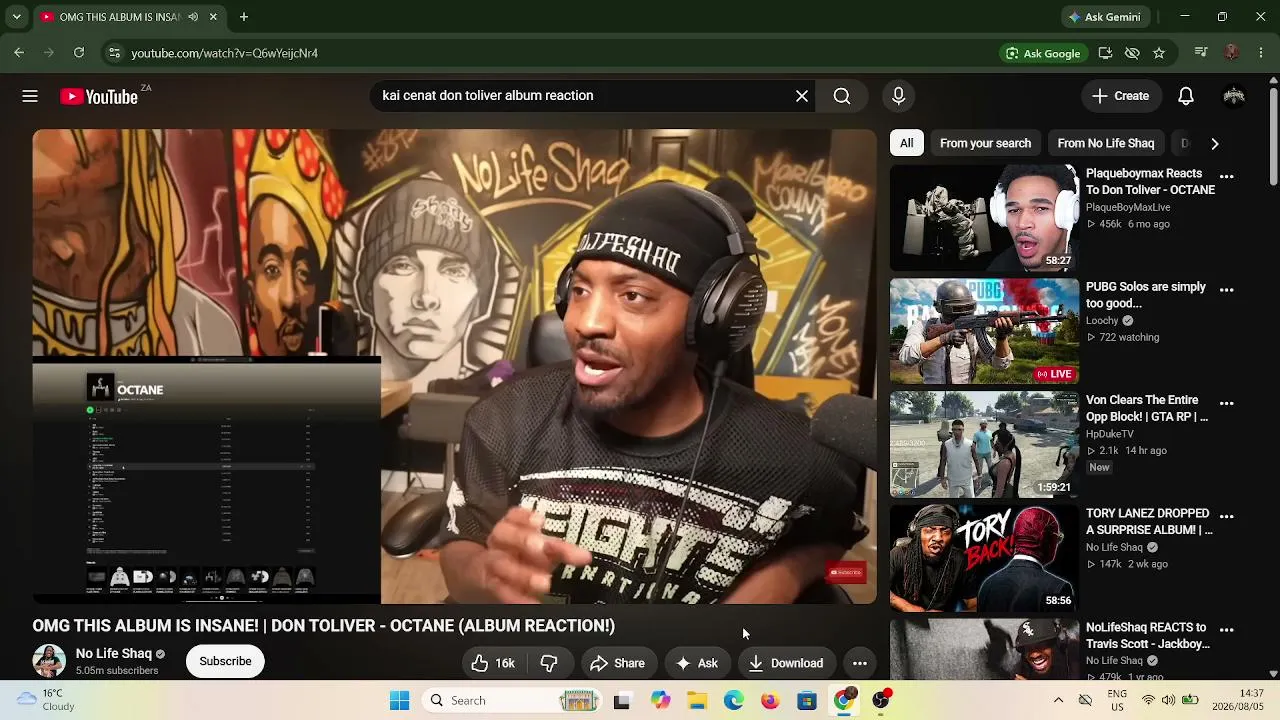Select the All filter chip

pyautogui.click(x=906, y=143)
